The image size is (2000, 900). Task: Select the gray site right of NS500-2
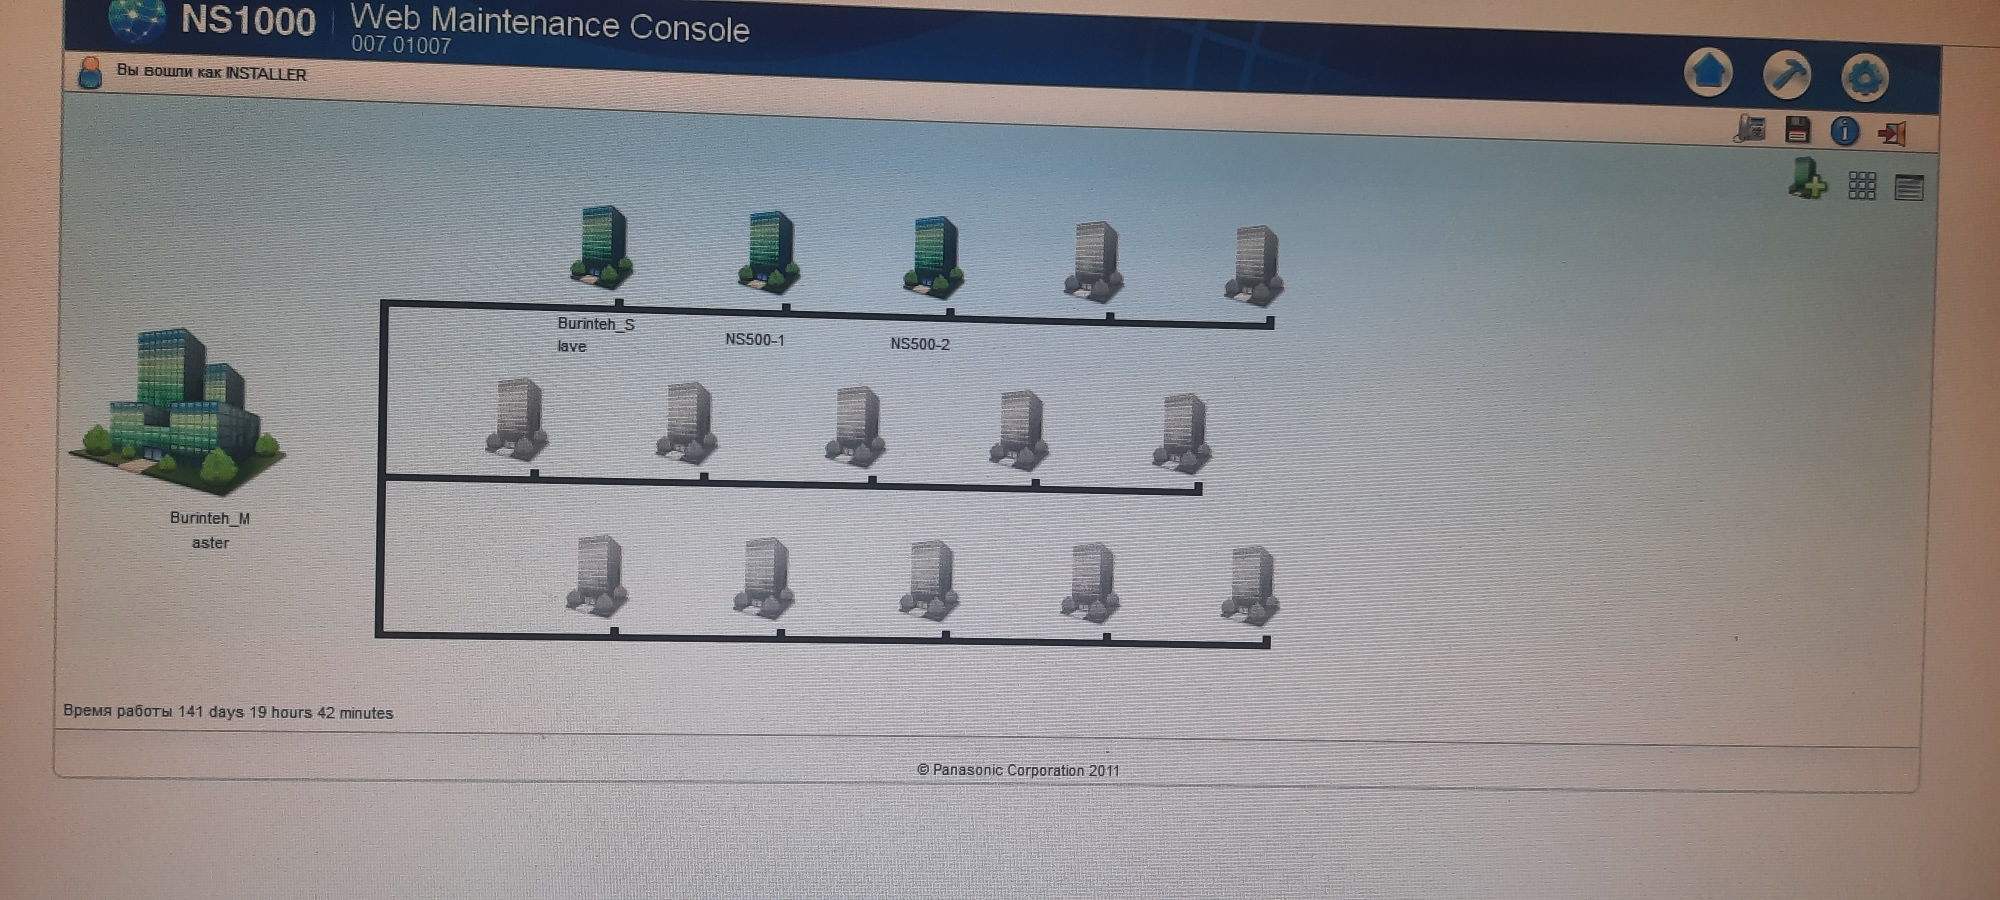pos(1094,262)
